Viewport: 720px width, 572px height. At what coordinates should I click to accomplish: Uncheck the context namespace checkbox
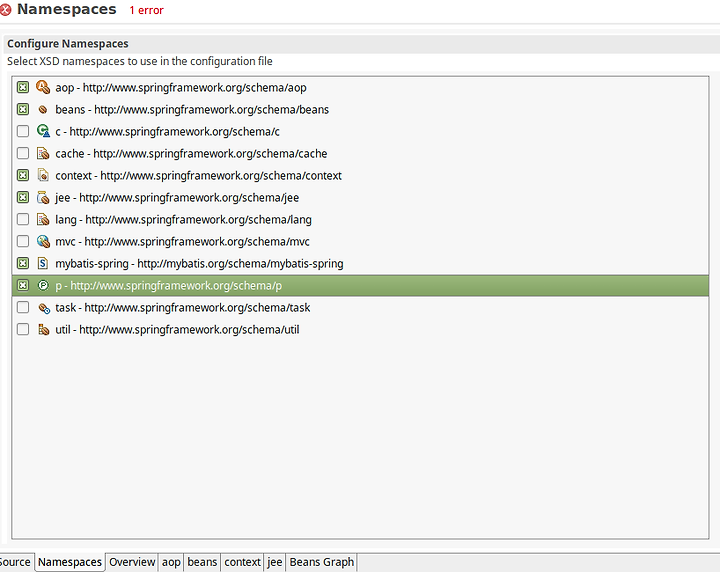click(23, 175)
